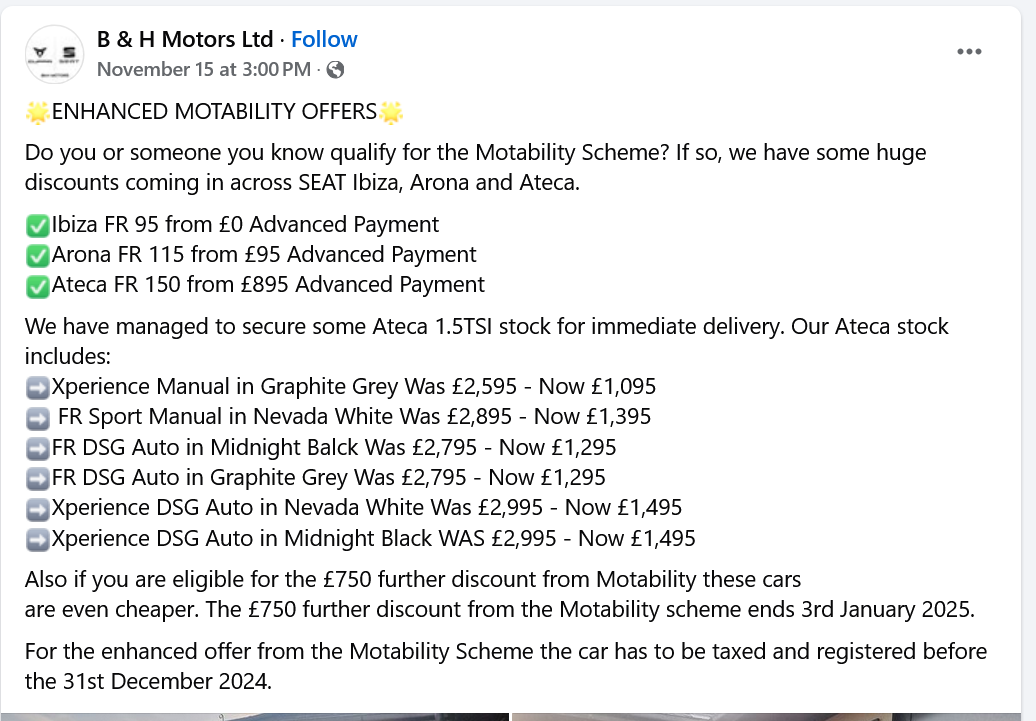The image size is (1036, 721).
Task: Click the green checkmark beside Ibiza FR 95
Action: [x=38, y=225]
